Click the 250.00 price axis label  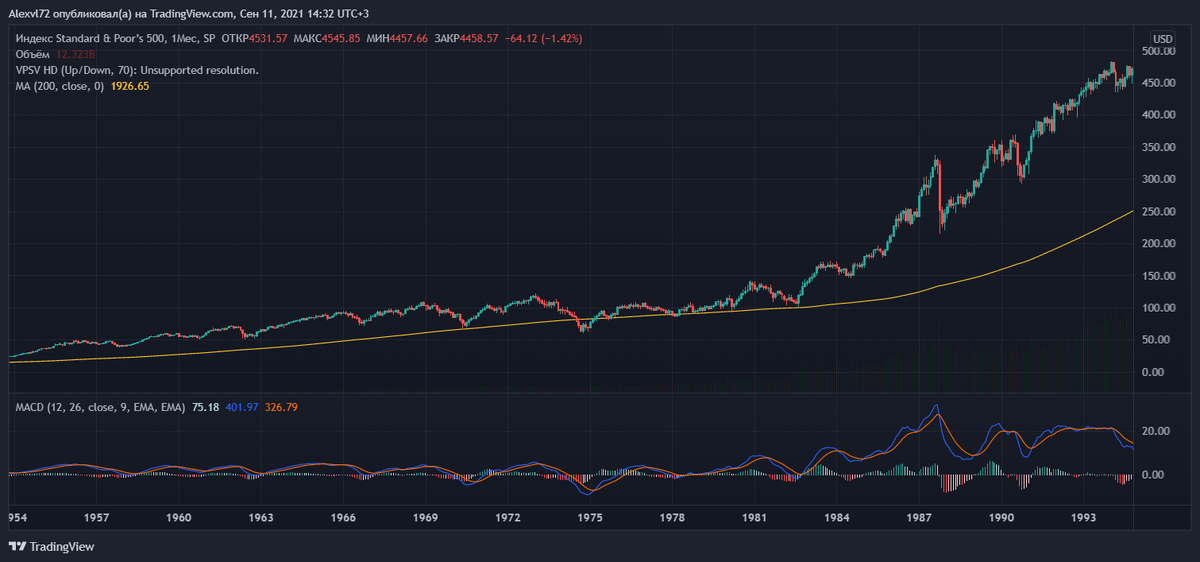1158,211
